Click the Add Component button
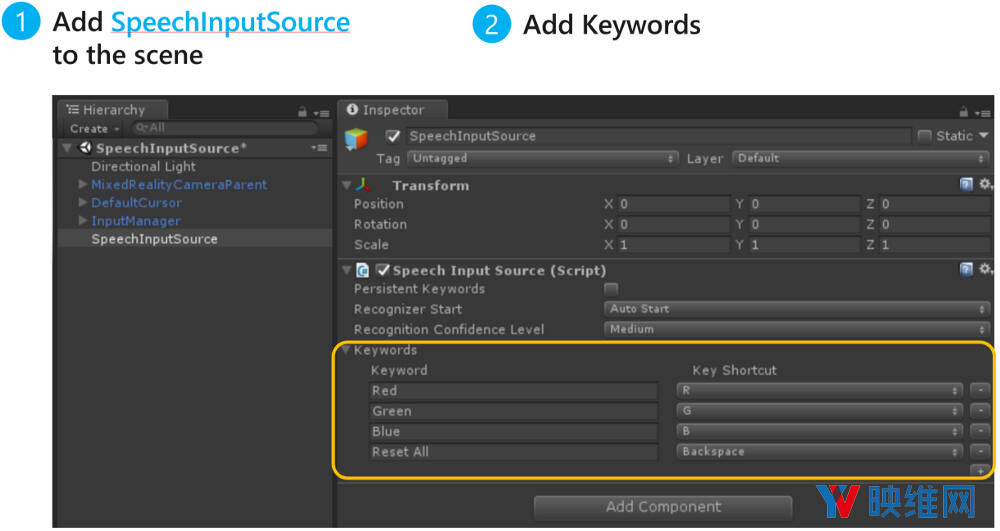 662,507
